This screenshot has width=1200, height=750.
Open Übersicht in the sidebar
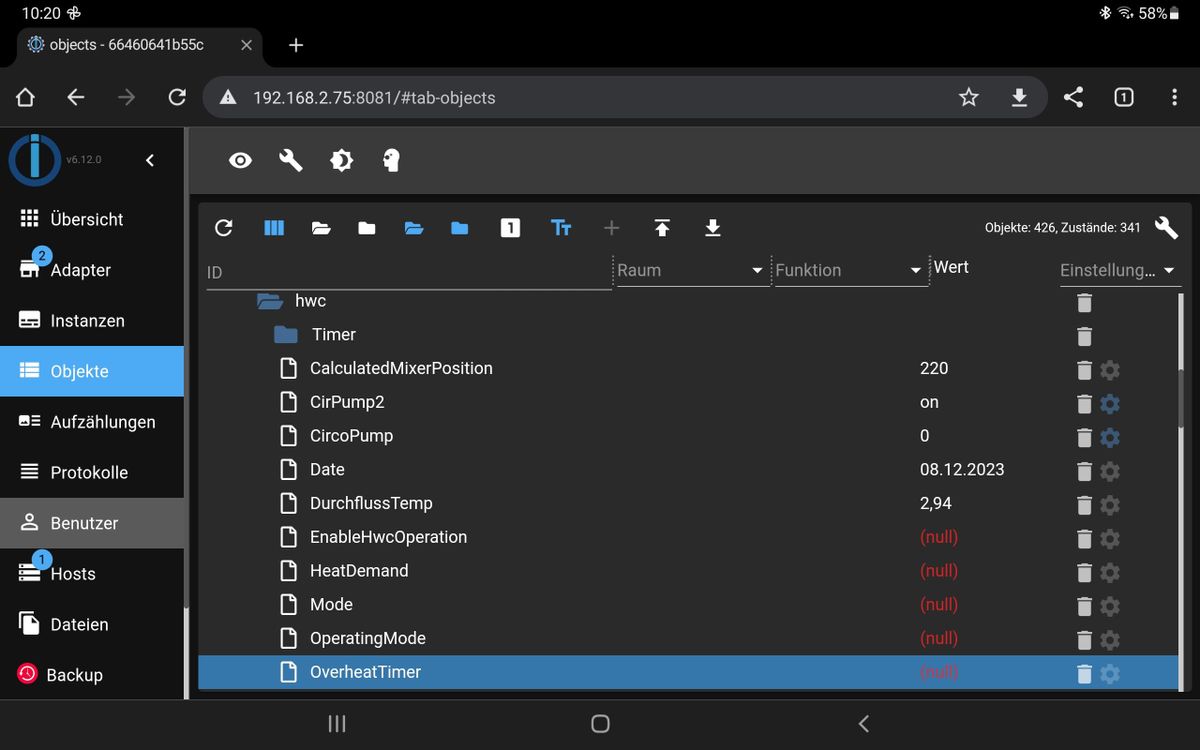coord(92,219)
